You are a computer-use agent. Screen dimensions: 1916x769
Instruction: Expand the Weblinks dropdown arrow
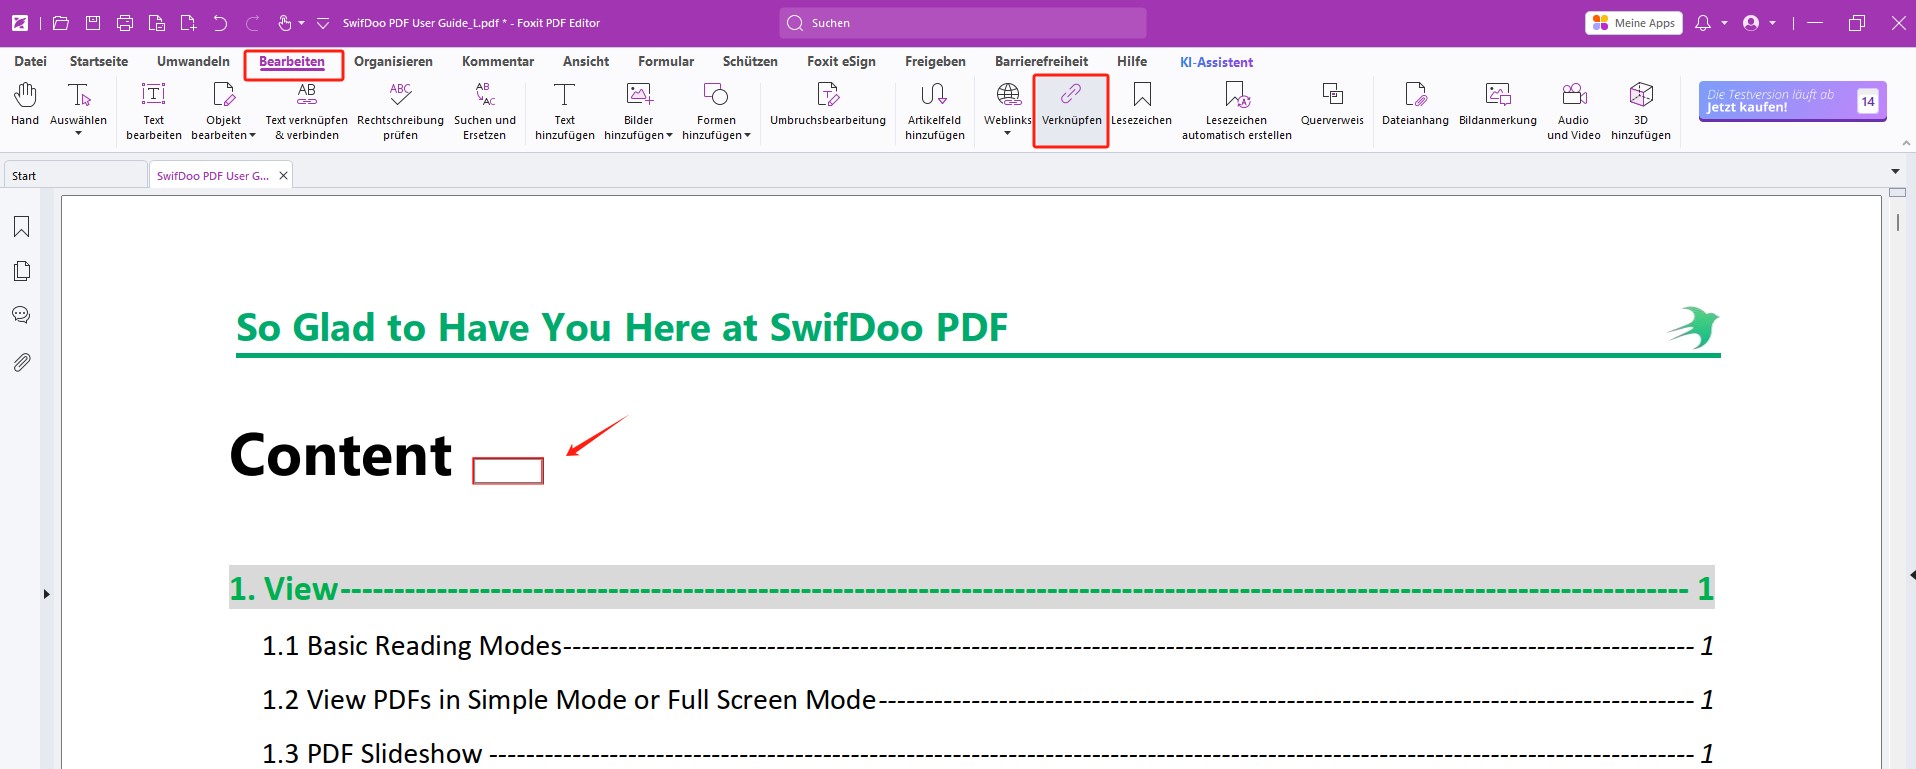click(x=1007, y=133)
